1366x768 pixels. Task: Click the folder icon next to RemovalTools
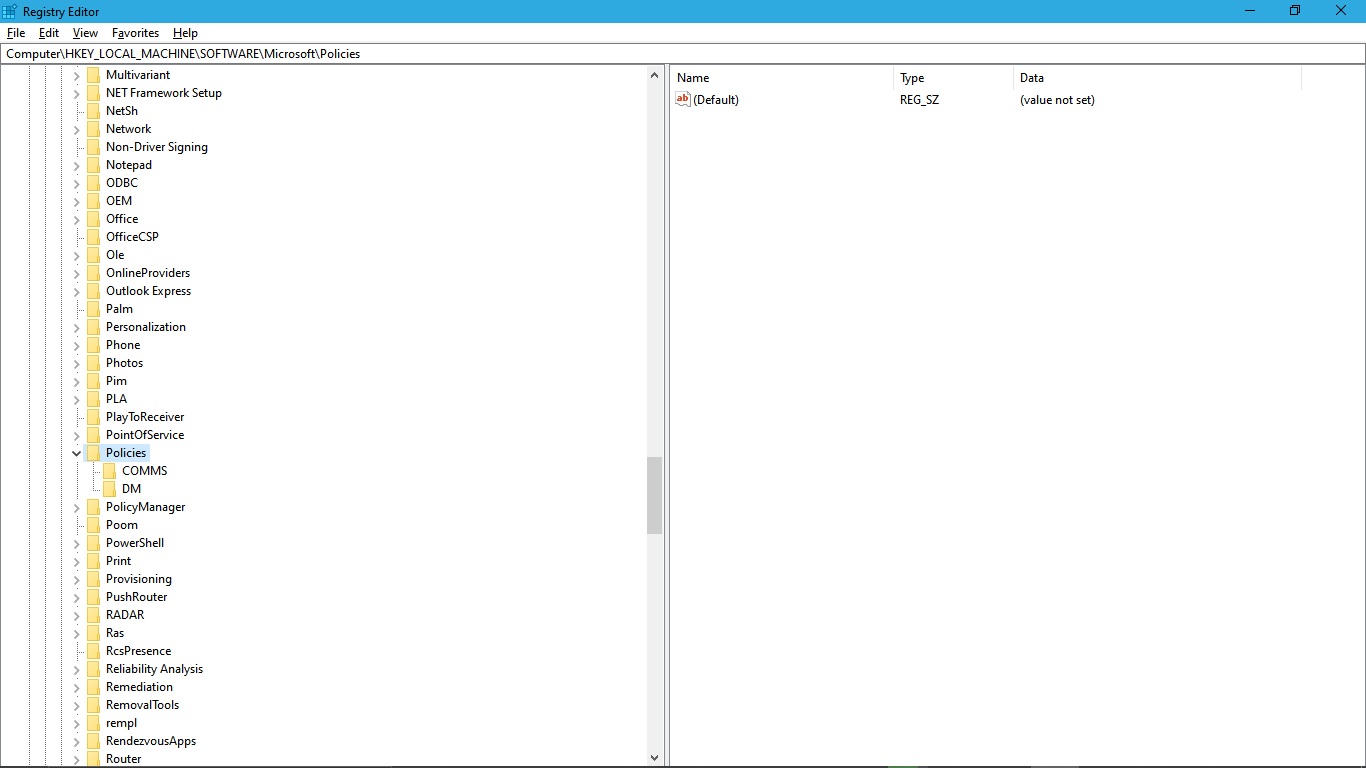point(93,705)
